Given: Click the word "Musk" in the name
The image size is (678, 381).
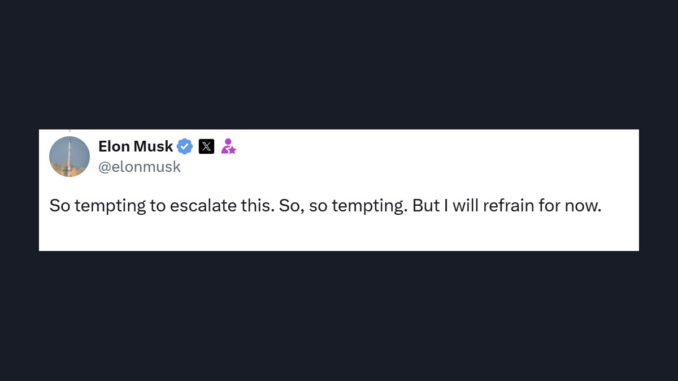Looking at the screenshot, I should 153,146.
